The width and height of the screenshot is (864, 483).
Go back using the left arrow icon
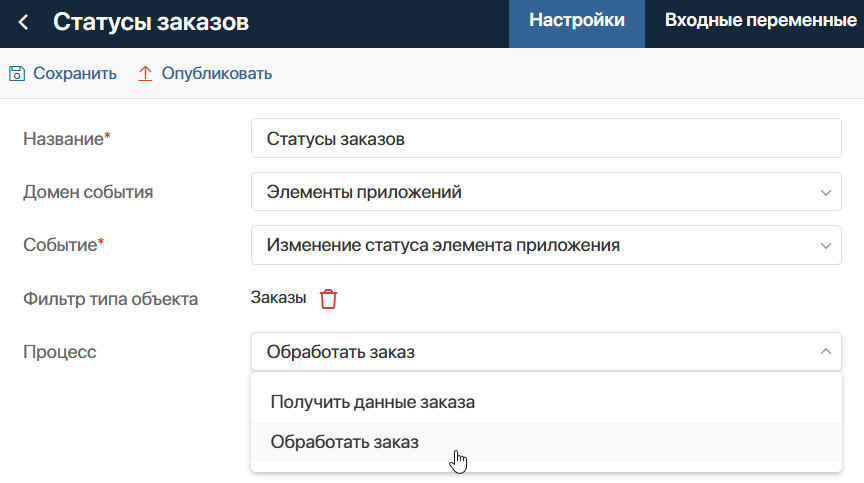(23, 23)
